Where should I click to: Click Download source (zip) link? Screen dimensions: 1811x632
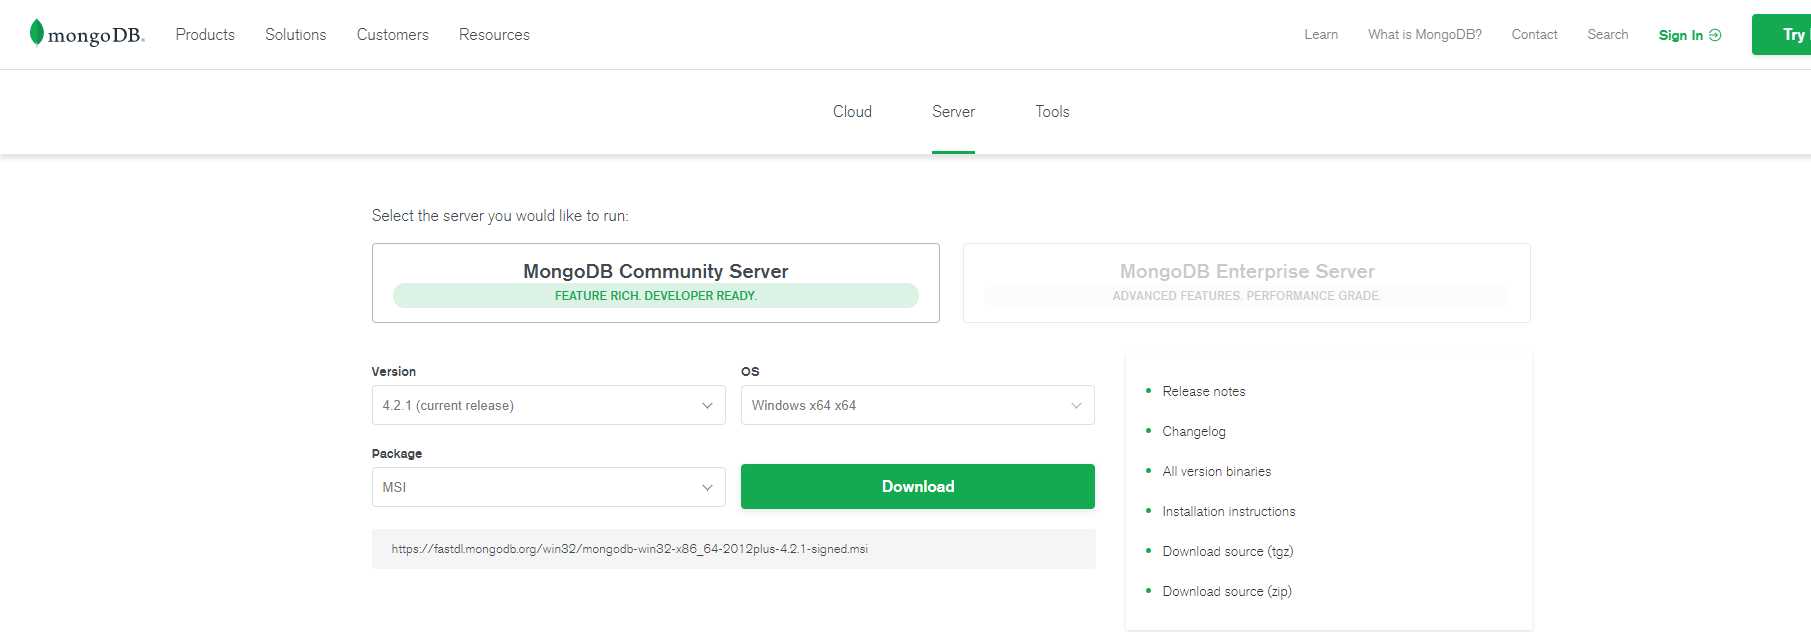pos(1227,591)
